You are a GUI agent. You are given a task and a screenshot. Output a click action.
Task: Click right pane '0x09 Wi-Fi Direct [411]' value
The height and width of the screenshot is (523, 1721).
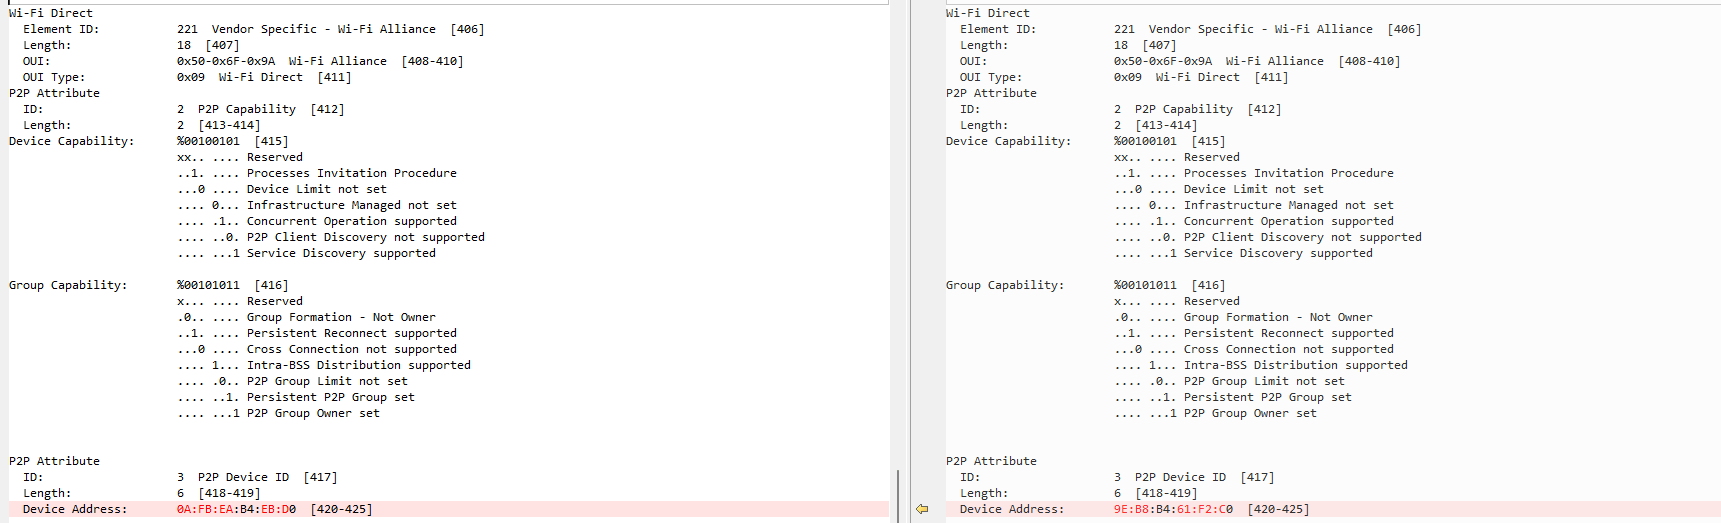[x=1201, y=77]
